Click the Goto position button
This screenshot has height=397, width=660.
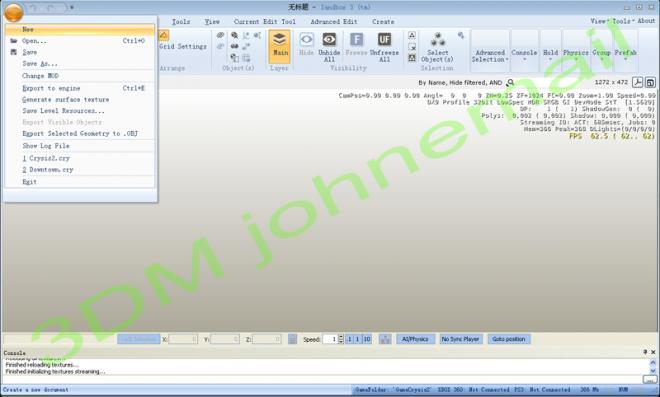(x=509, y=339)
